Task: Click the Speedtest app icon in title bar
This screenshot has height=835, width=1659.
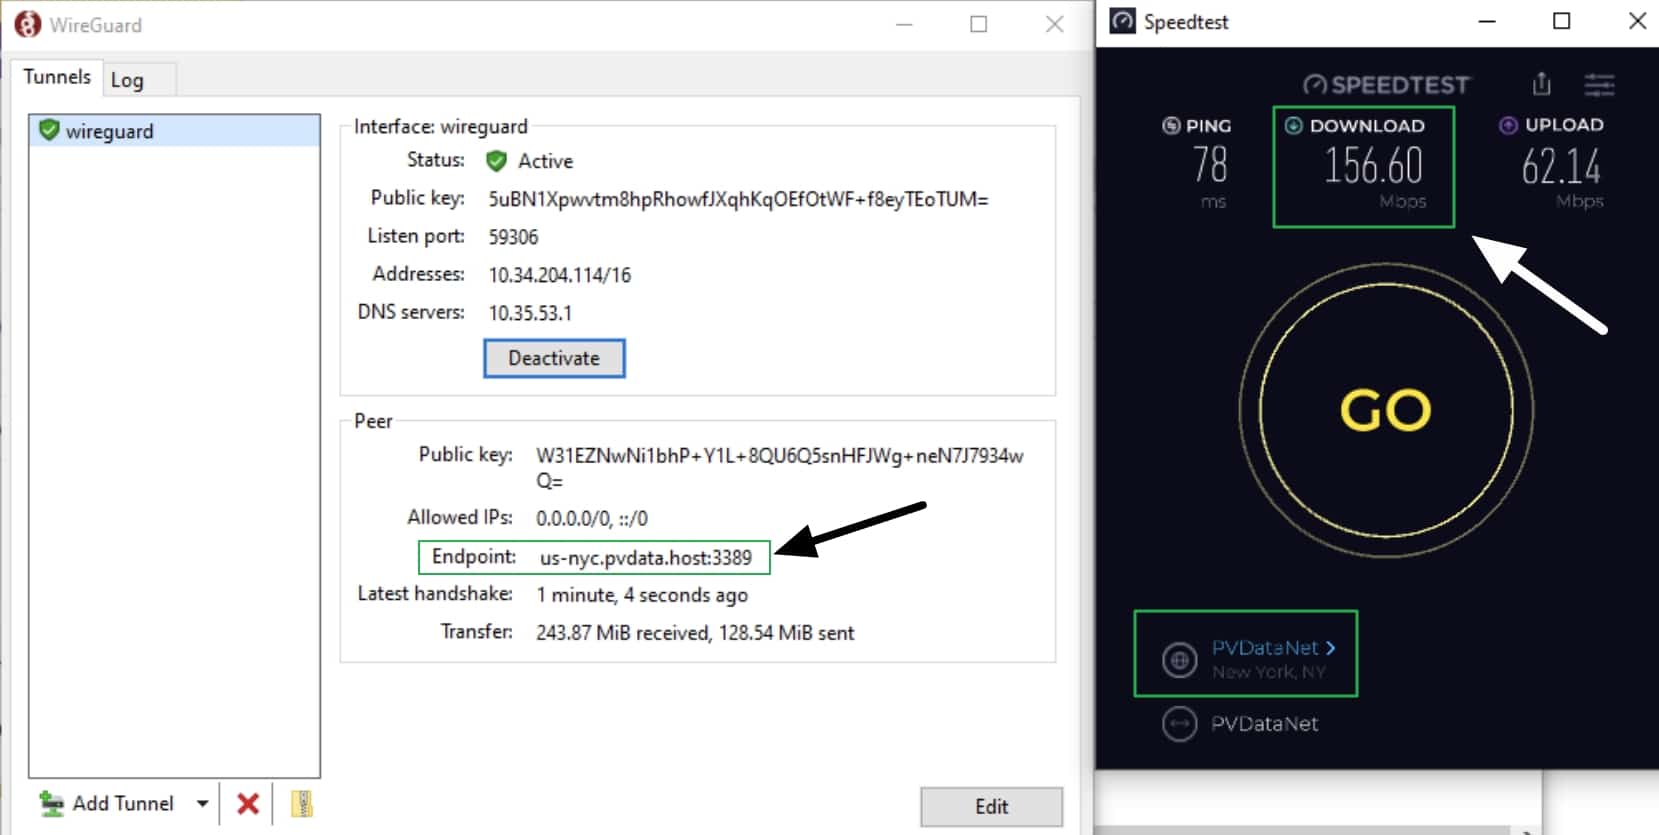Action: point(1123,21)
